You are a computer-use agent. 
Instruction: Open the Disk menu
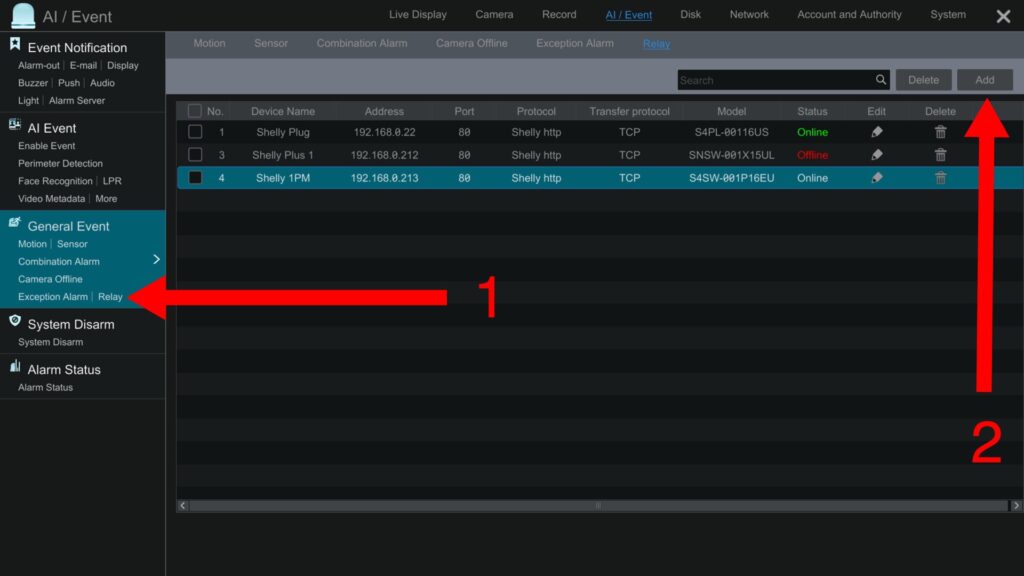pos(690,14)
